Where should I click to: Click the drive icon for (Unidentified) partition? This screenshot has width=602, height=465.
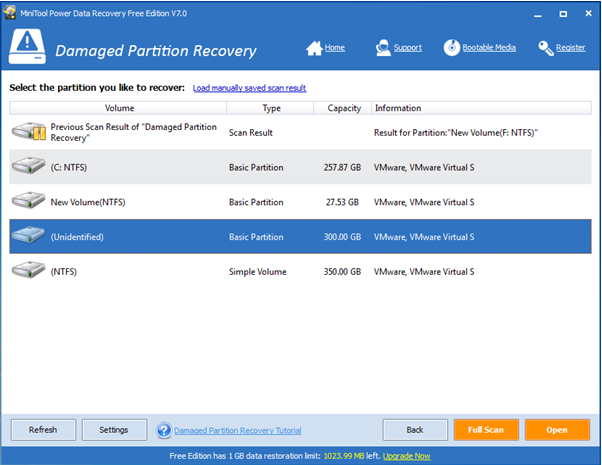click(28, 235)
